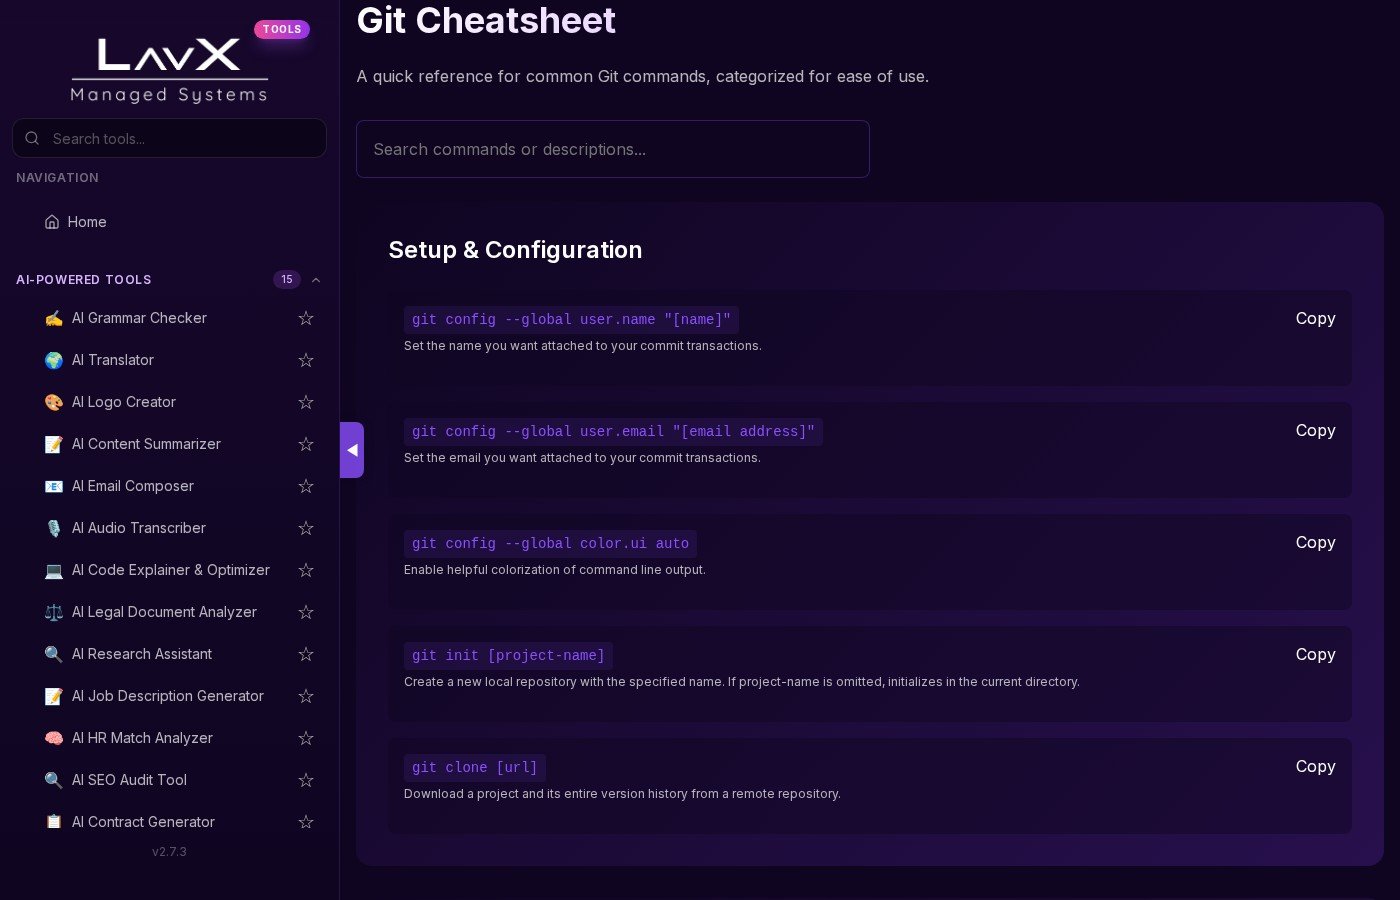
Task: Copy the git clone [url] command
Action: point(1315,766)
